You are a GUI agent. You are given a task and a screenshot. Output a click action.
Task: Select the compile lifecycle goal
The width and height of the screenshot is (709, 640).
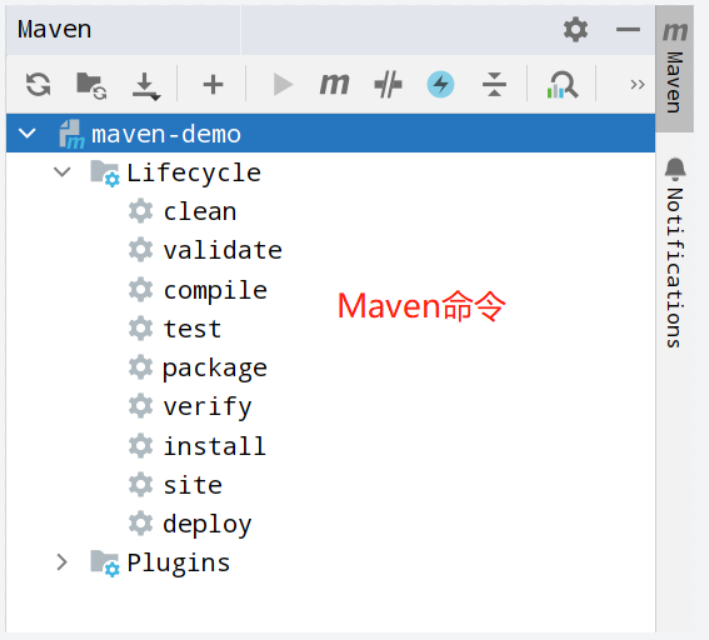(215, 291)
